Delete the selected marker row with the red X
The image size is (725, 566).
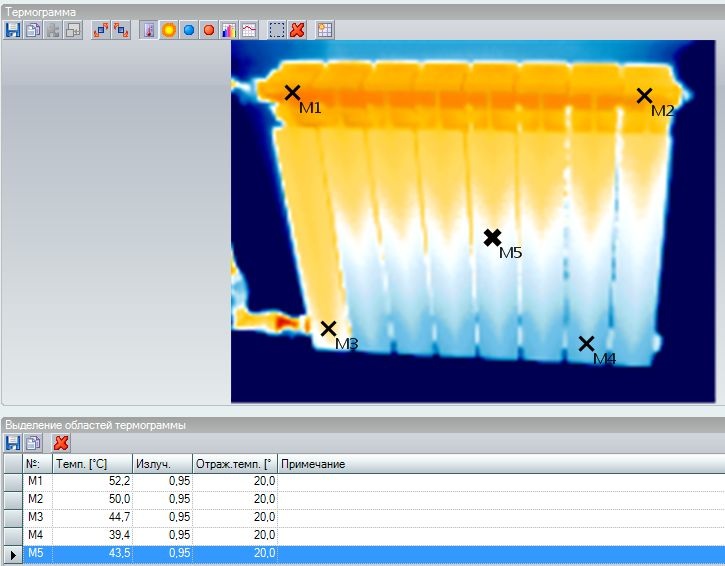click(x=61, y=443)
